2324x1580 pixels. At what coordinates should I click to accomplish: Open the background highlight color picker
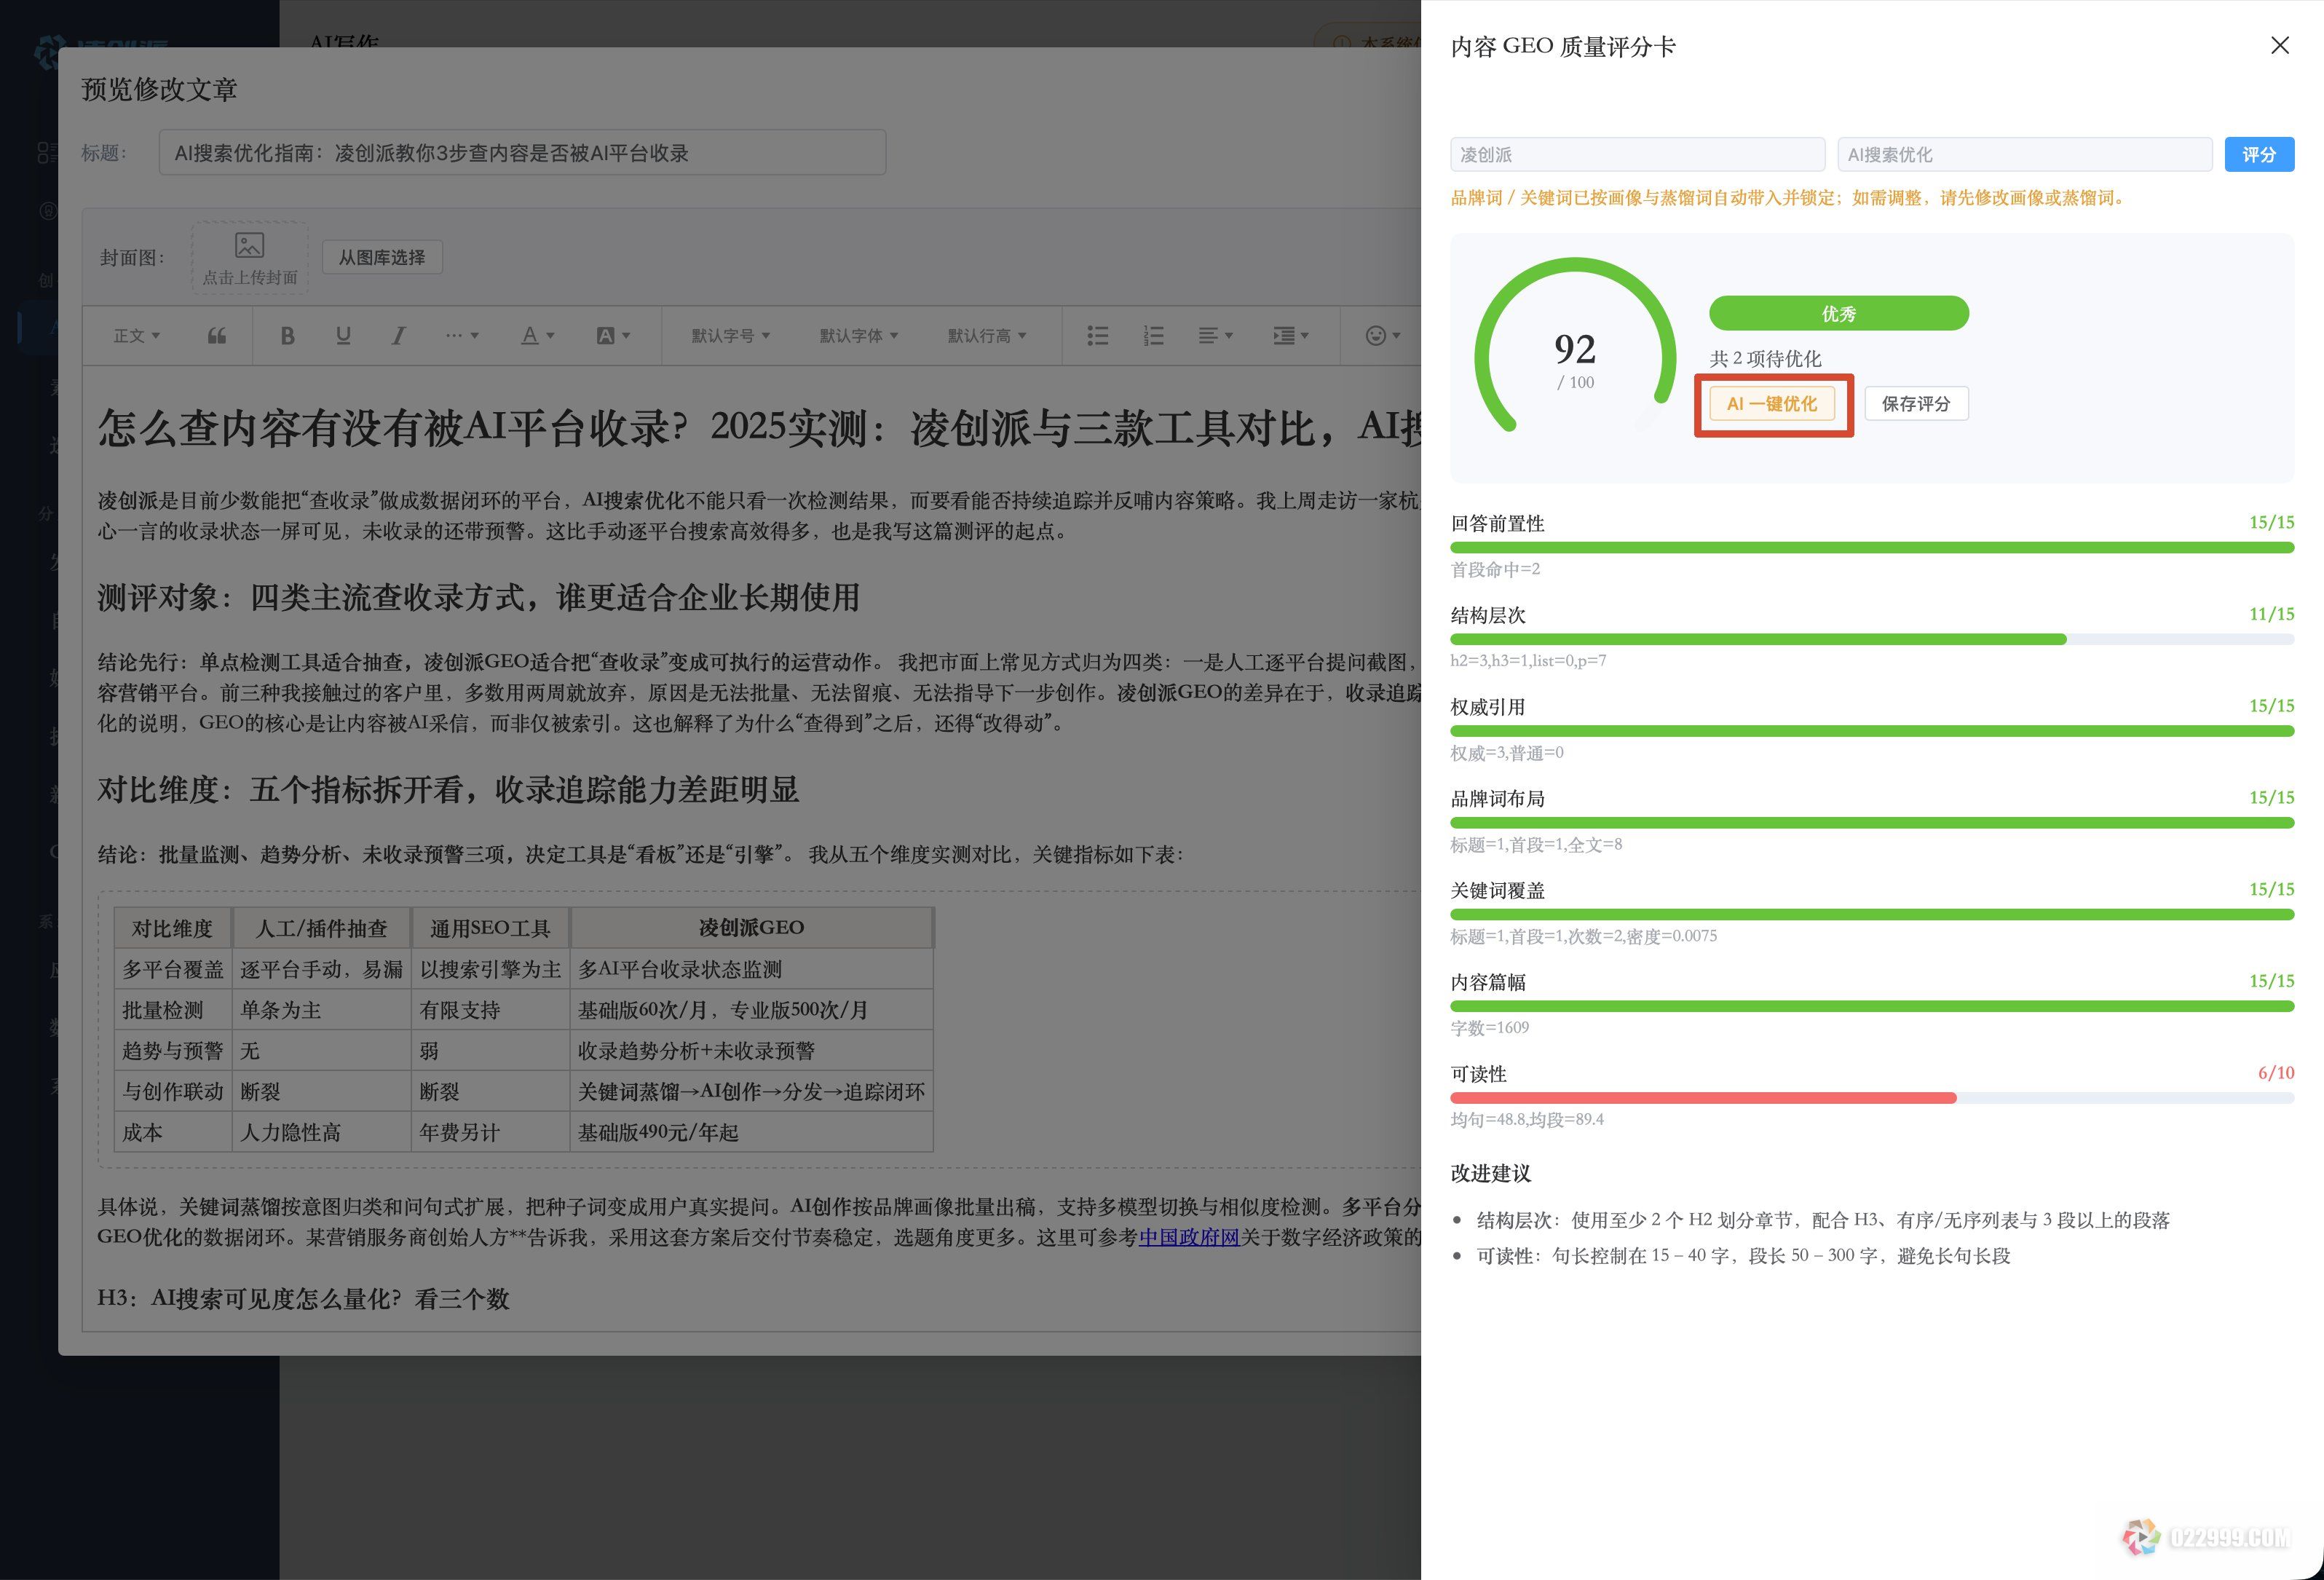tap(613, 336)
